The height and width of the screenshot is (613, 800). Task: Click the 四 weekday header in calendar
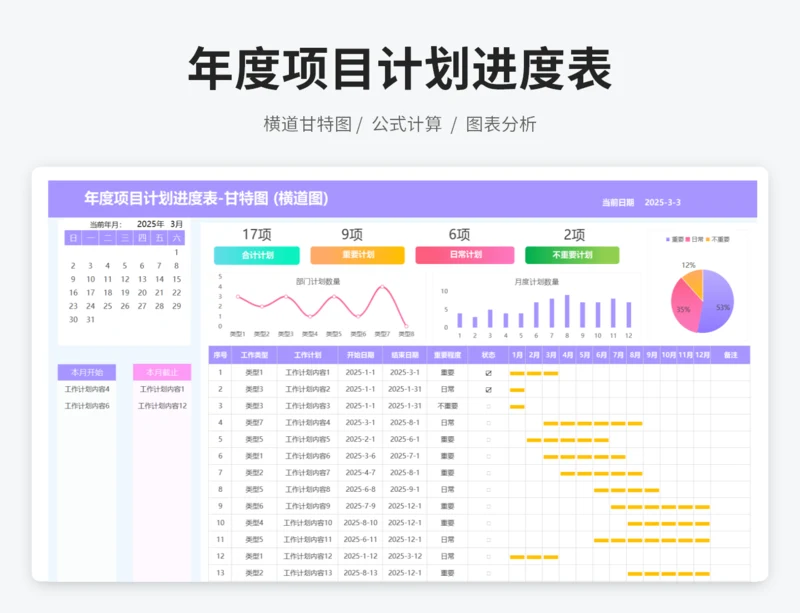point(142,238)
